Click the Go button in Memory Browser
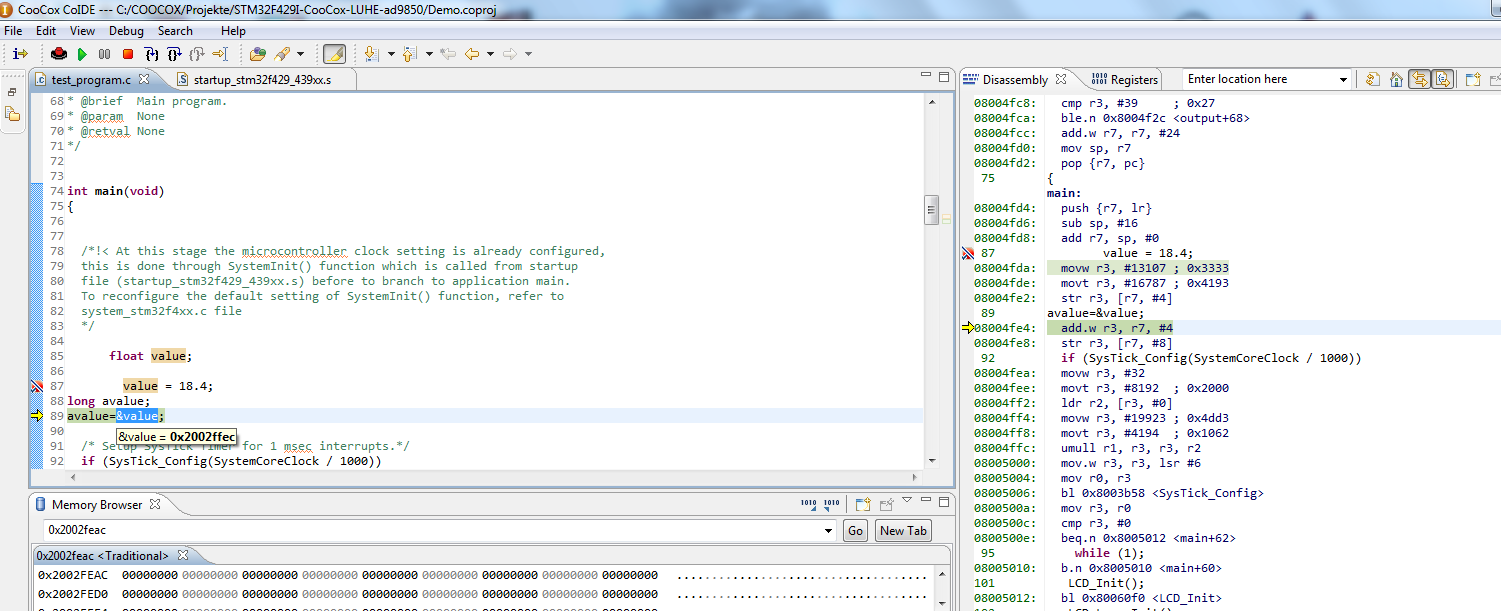Screen dimensions: 1501x611 (855, 531)
